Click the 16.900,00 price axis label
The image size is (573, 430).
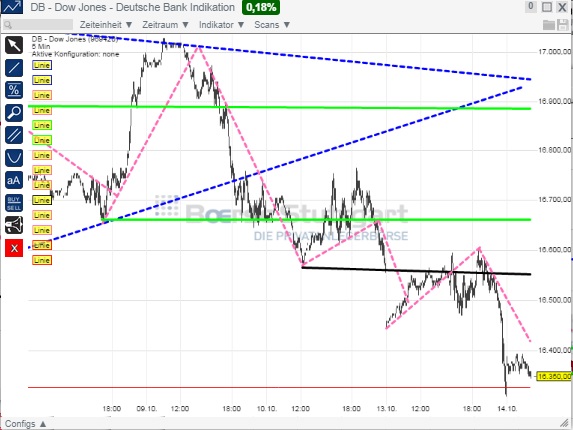coord(554,101)
